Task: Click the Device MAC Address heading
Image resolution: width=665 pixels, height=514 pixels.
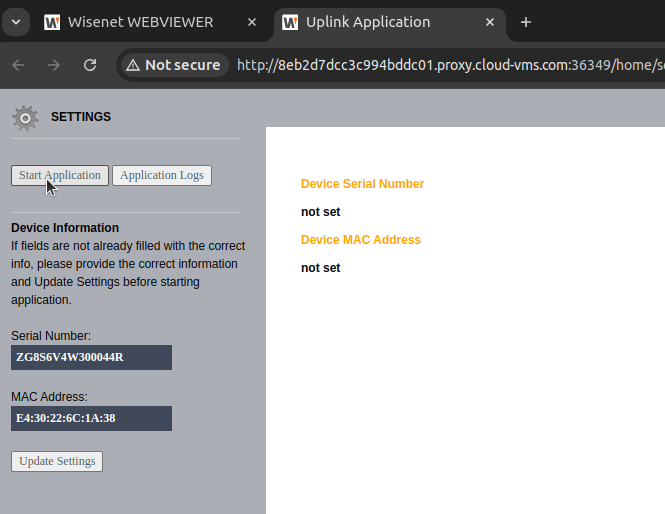Action: 360,240
